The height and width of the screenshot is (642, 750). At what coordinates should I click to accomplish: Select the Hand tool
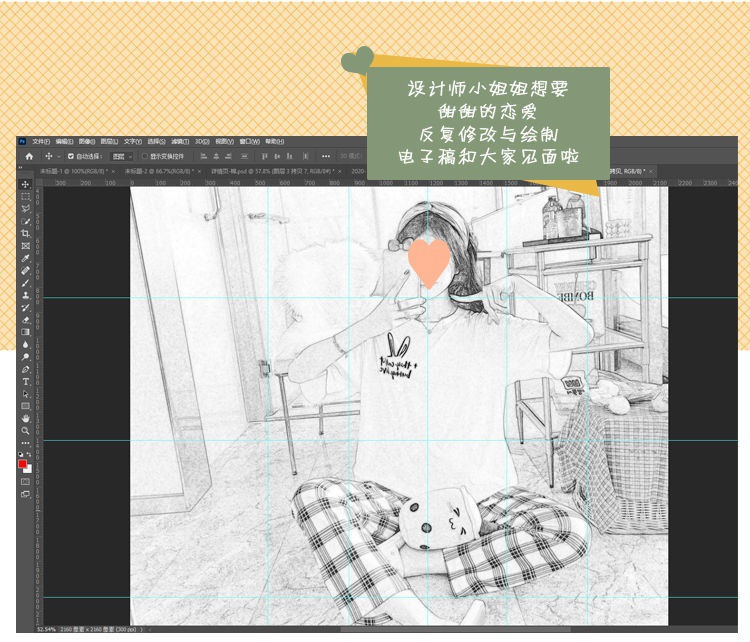[x=25, y=418]
